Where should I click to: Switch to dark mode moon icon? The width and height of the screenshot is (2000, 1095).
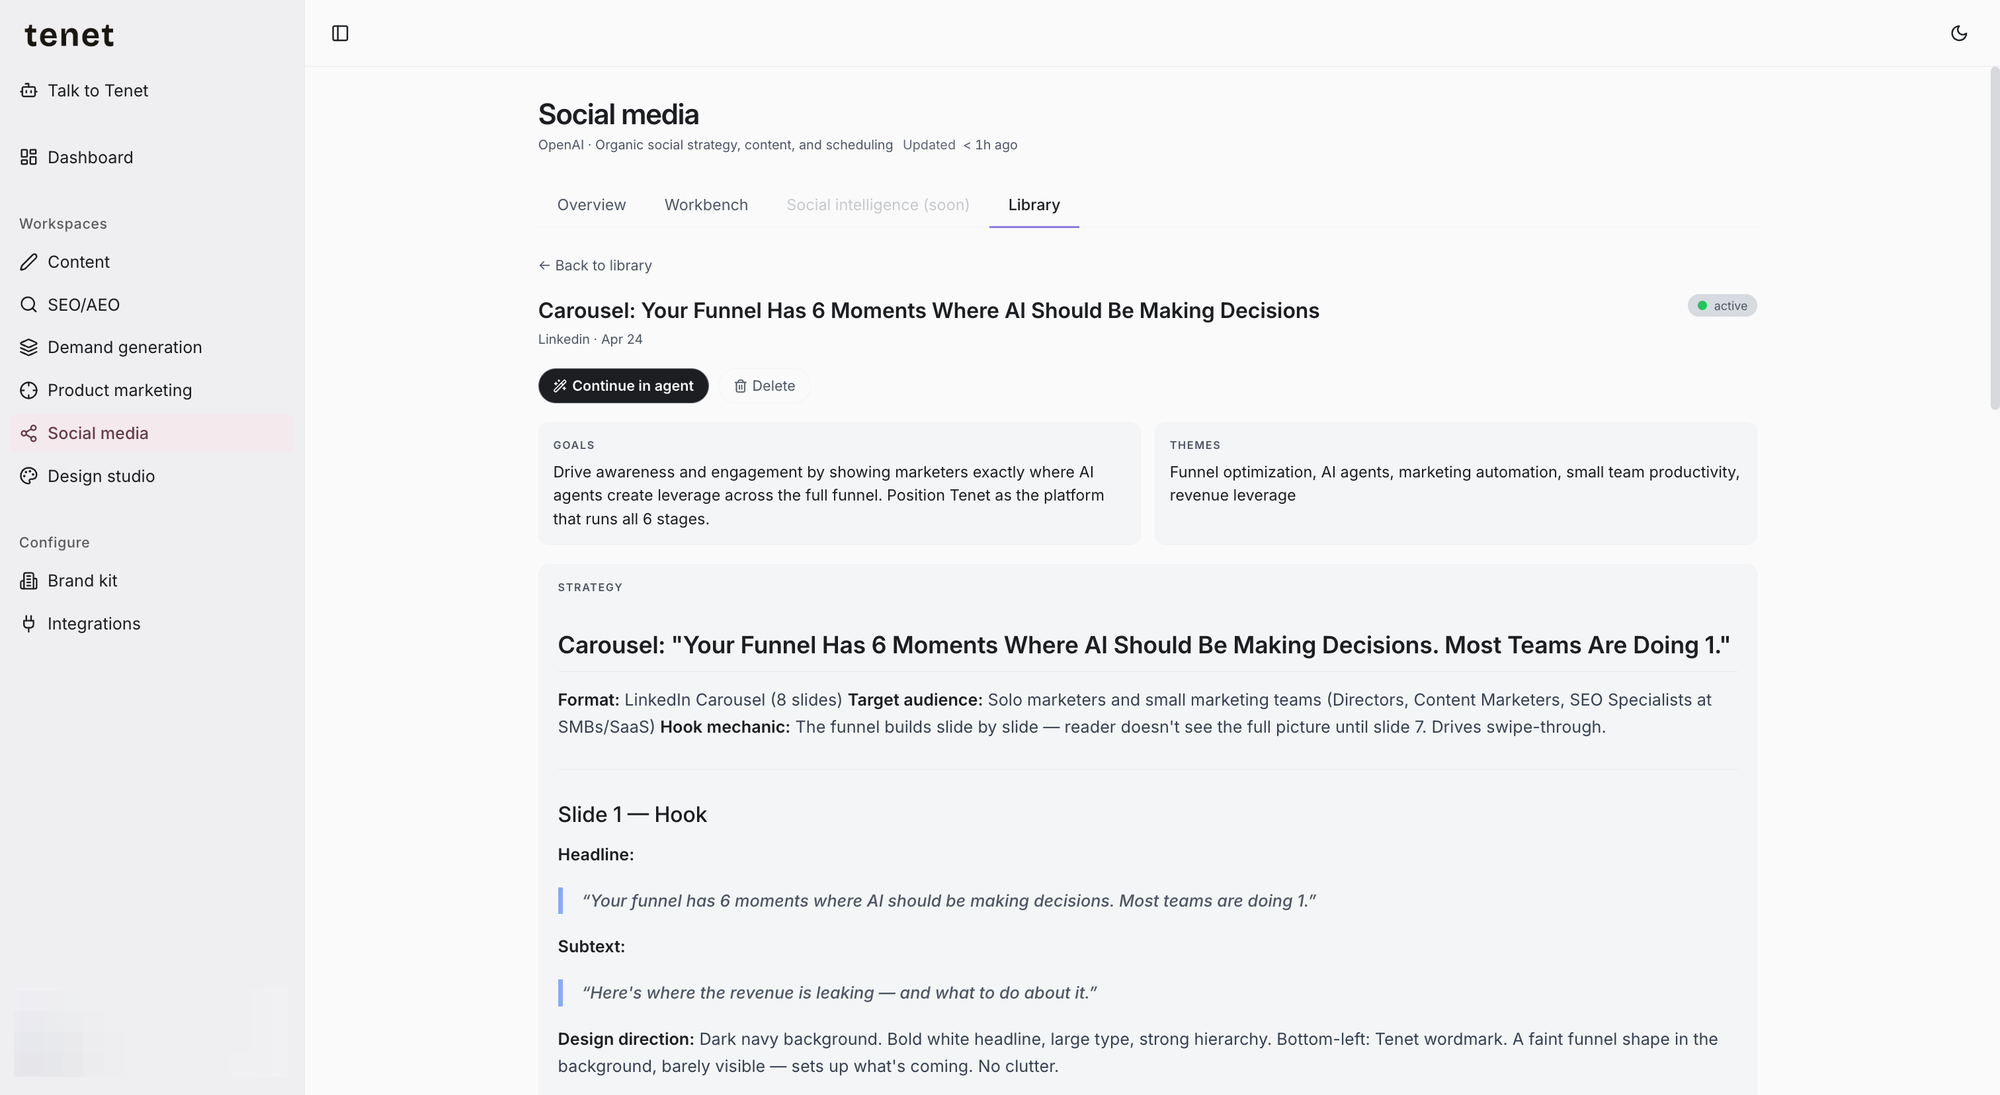point(1959,34)
